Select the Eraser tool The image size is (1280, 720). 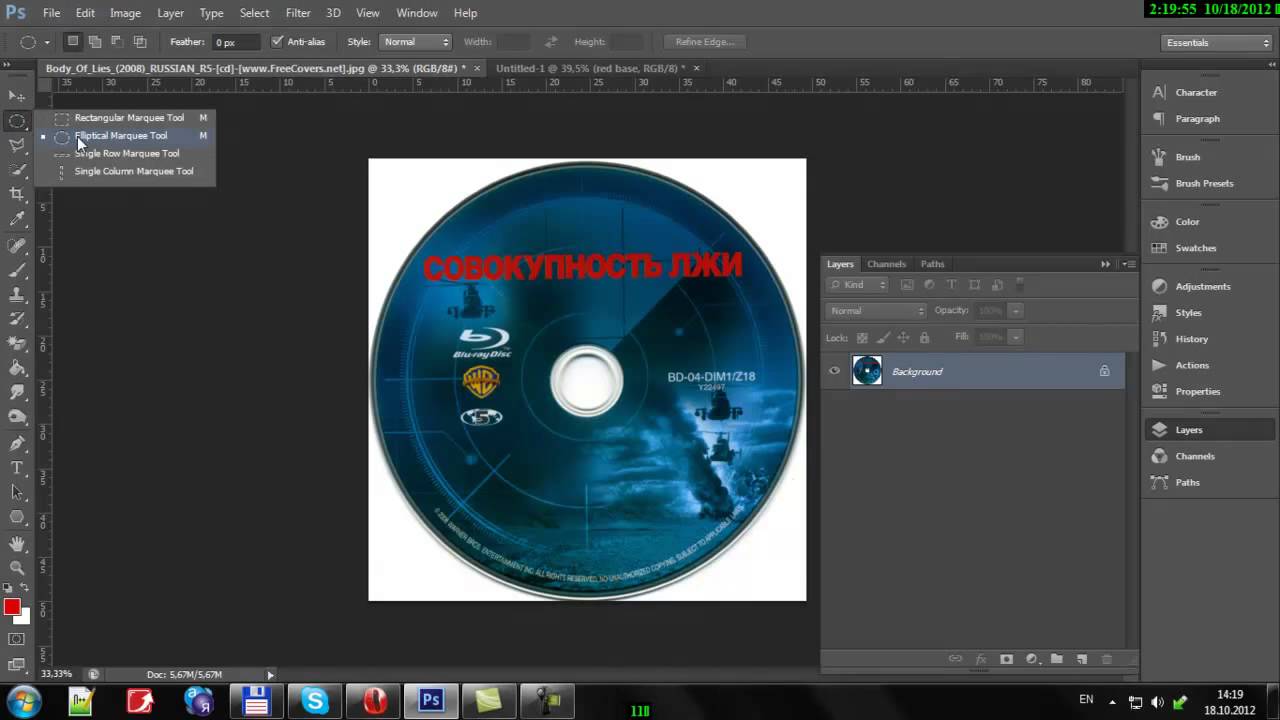pos(17,344)
